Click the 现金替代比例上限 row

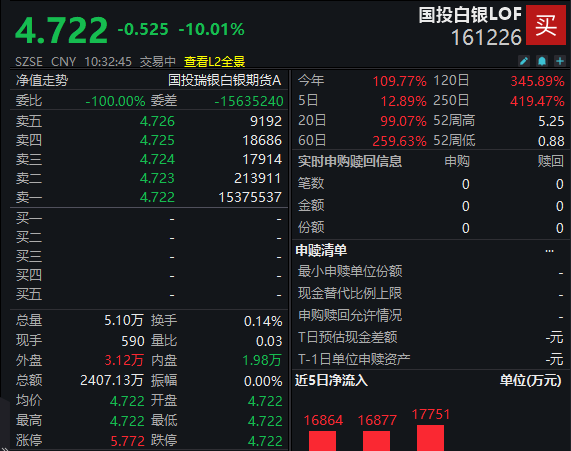tap(431, 293)
